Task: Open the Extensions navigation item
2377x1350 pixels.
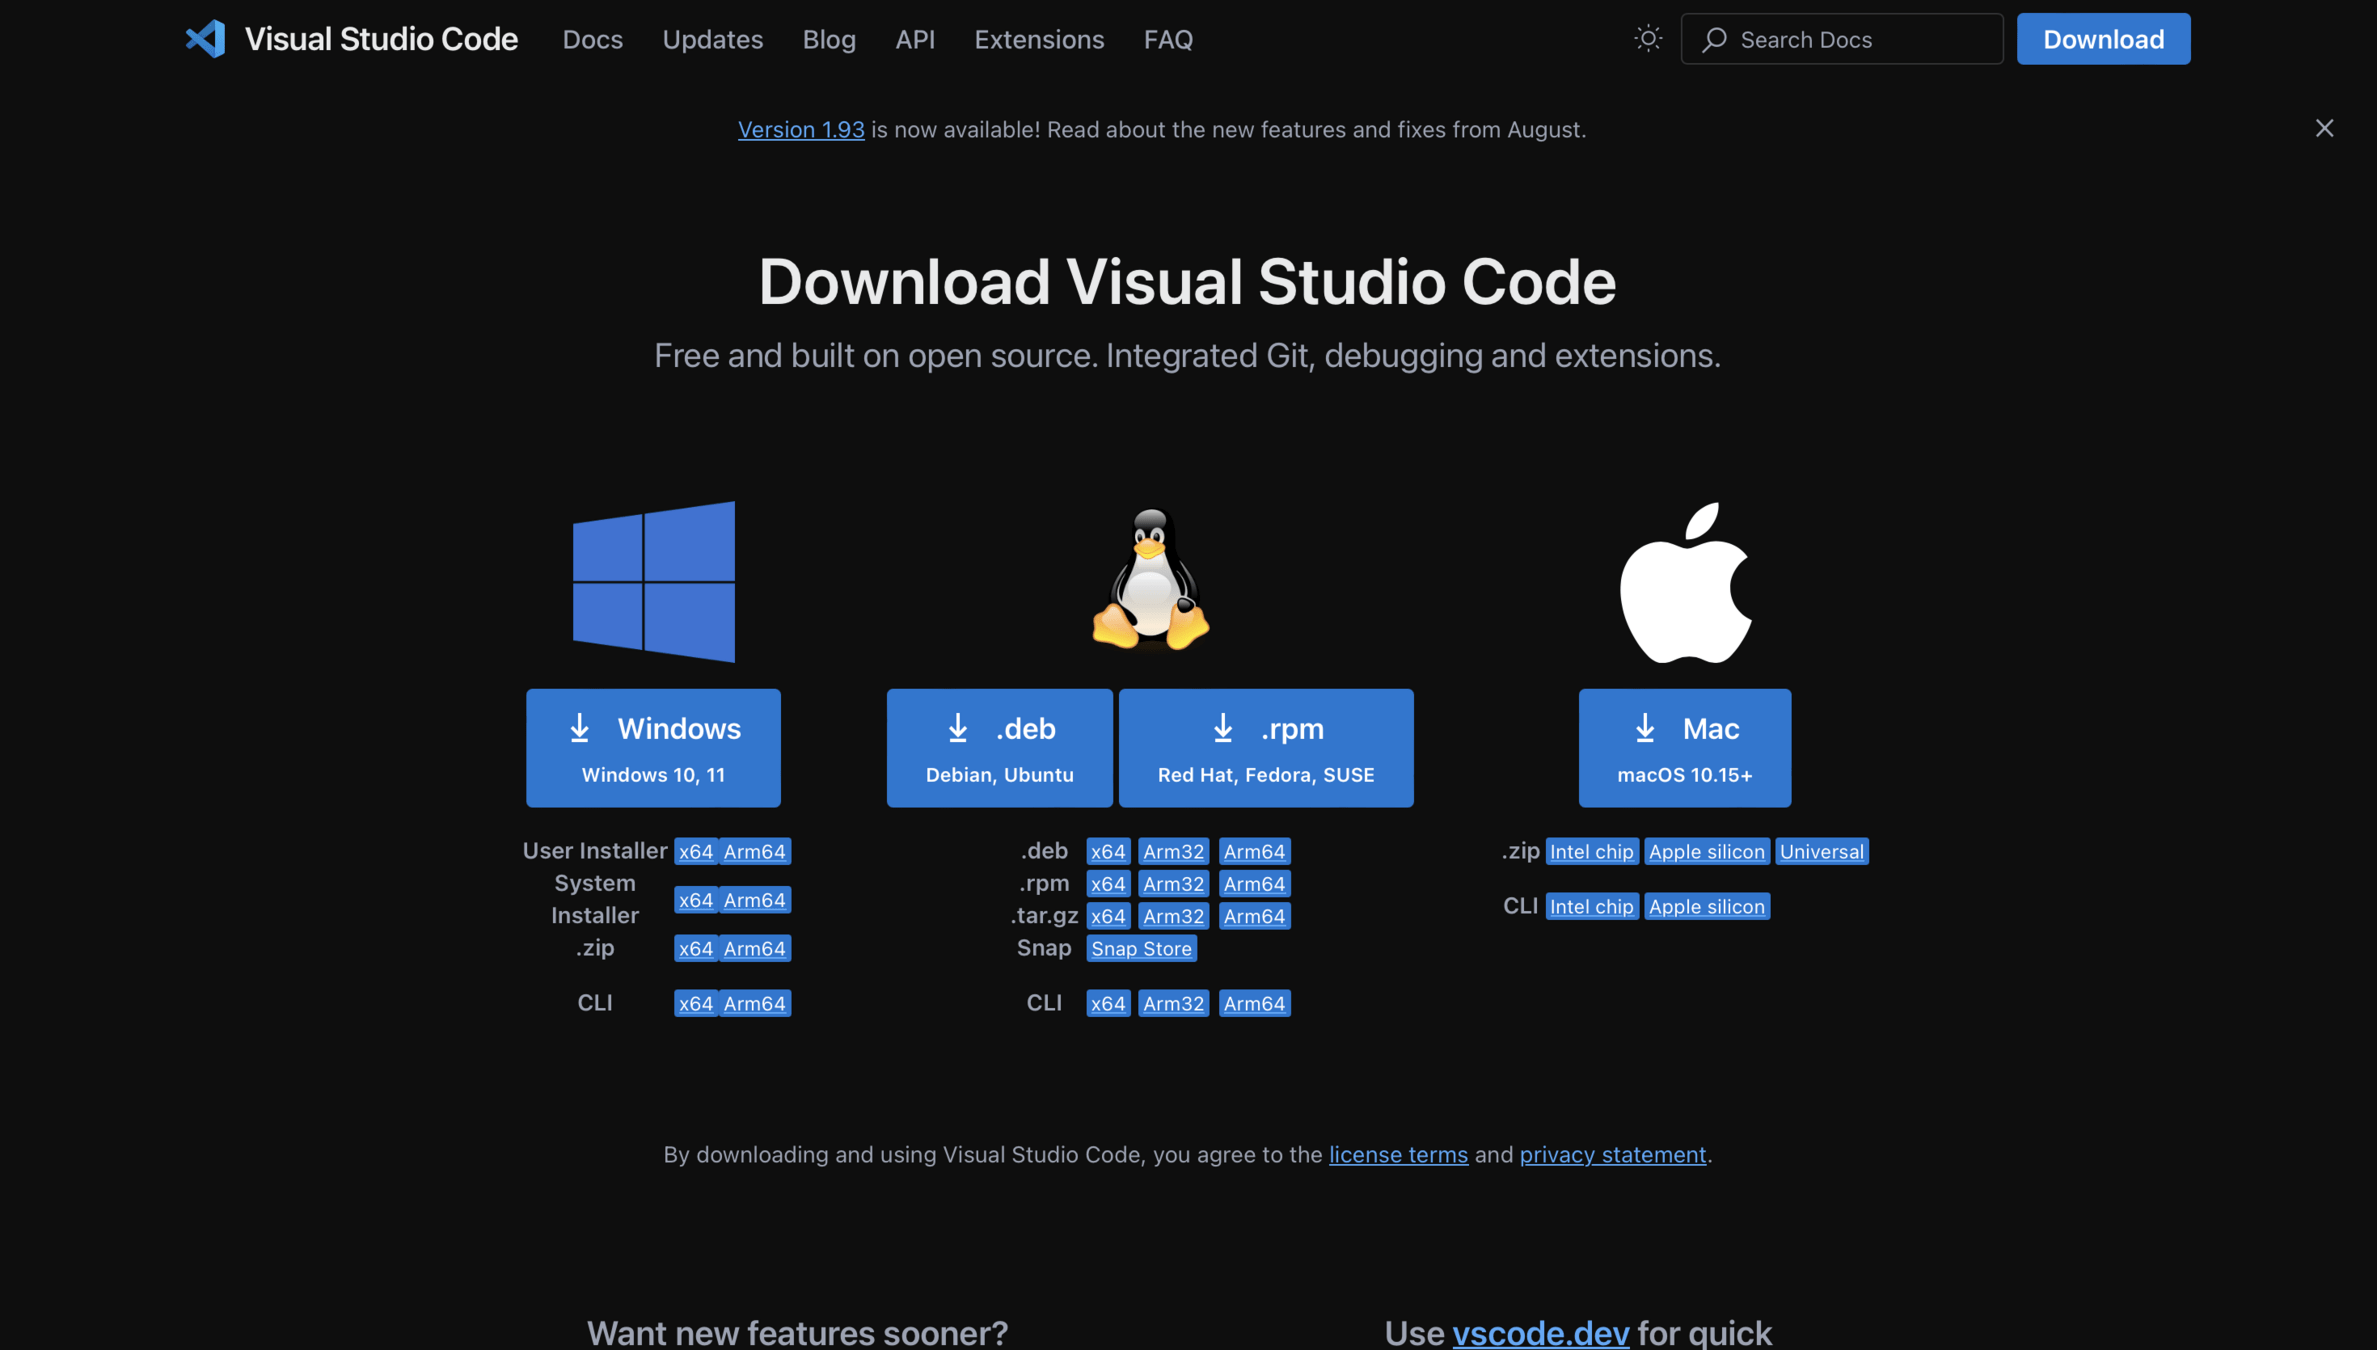Action: [x=1039, y=39]
